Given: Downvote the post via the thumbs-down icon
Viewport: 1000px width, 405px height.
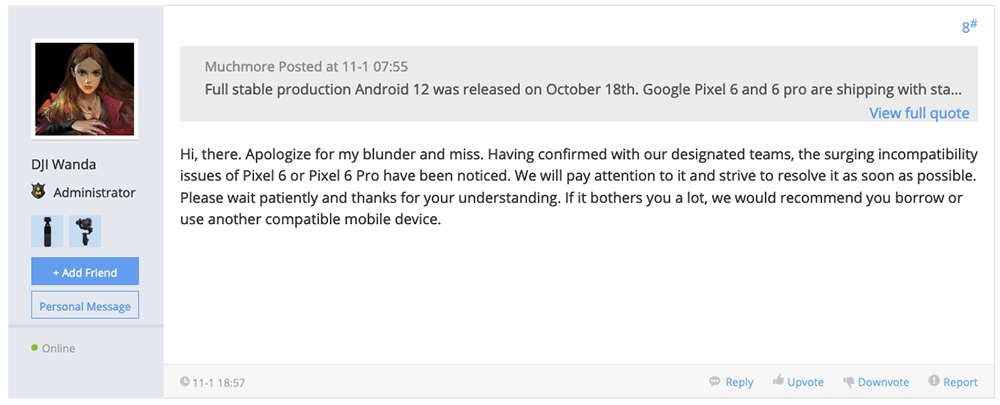Looking at the screenshot, I should point(849,382).
